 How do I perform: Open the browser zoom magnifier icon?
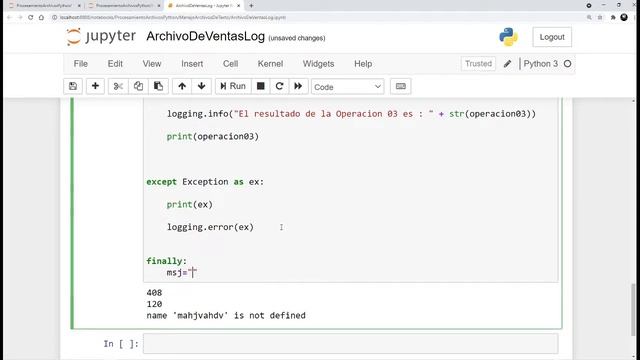[589, 18]
